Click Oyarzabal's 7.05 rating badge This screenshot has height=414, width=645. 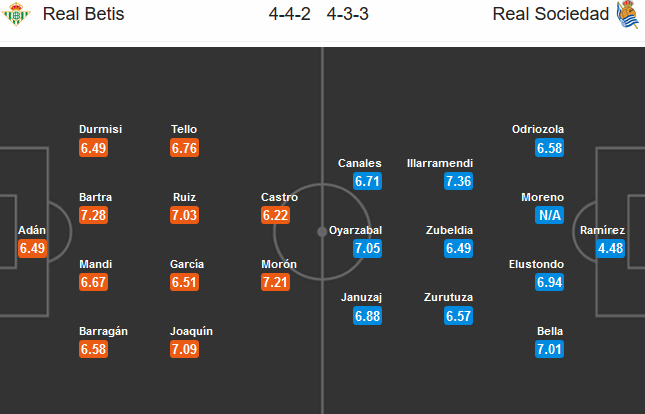click(x=368, y=249)
